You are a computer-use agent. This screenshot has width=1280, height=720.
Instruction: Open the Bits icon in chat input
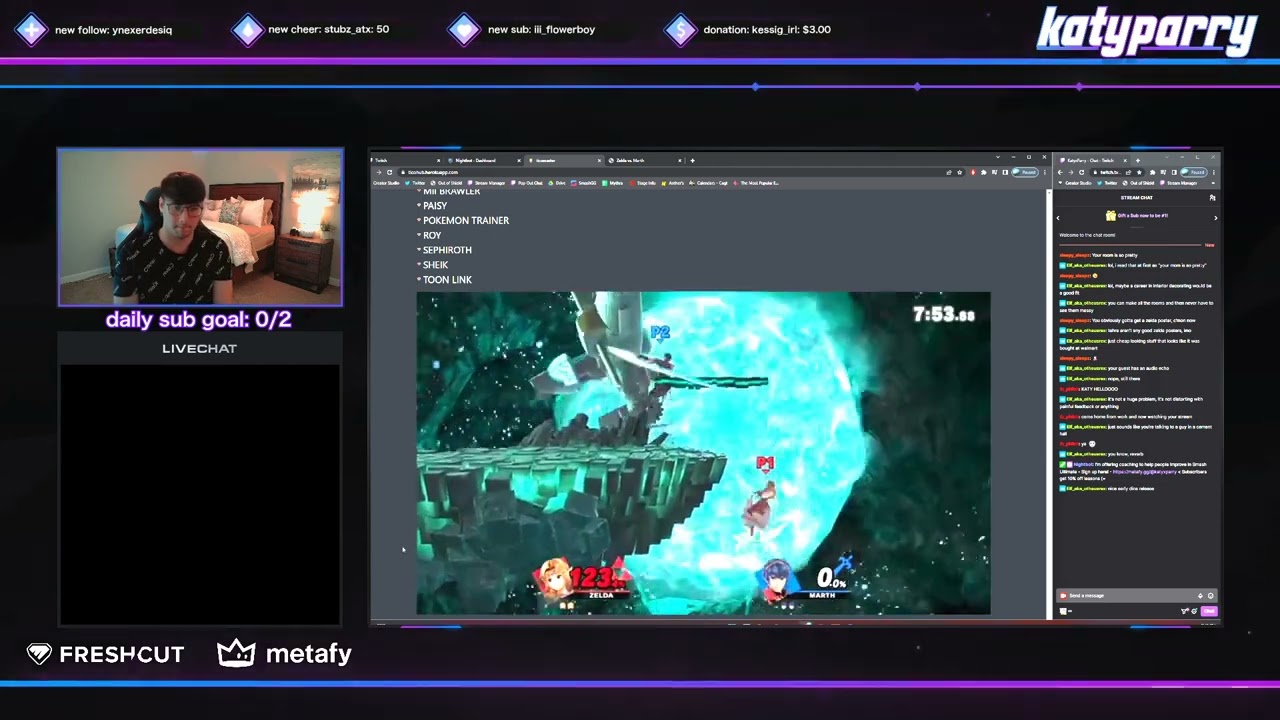point(1200,596)
